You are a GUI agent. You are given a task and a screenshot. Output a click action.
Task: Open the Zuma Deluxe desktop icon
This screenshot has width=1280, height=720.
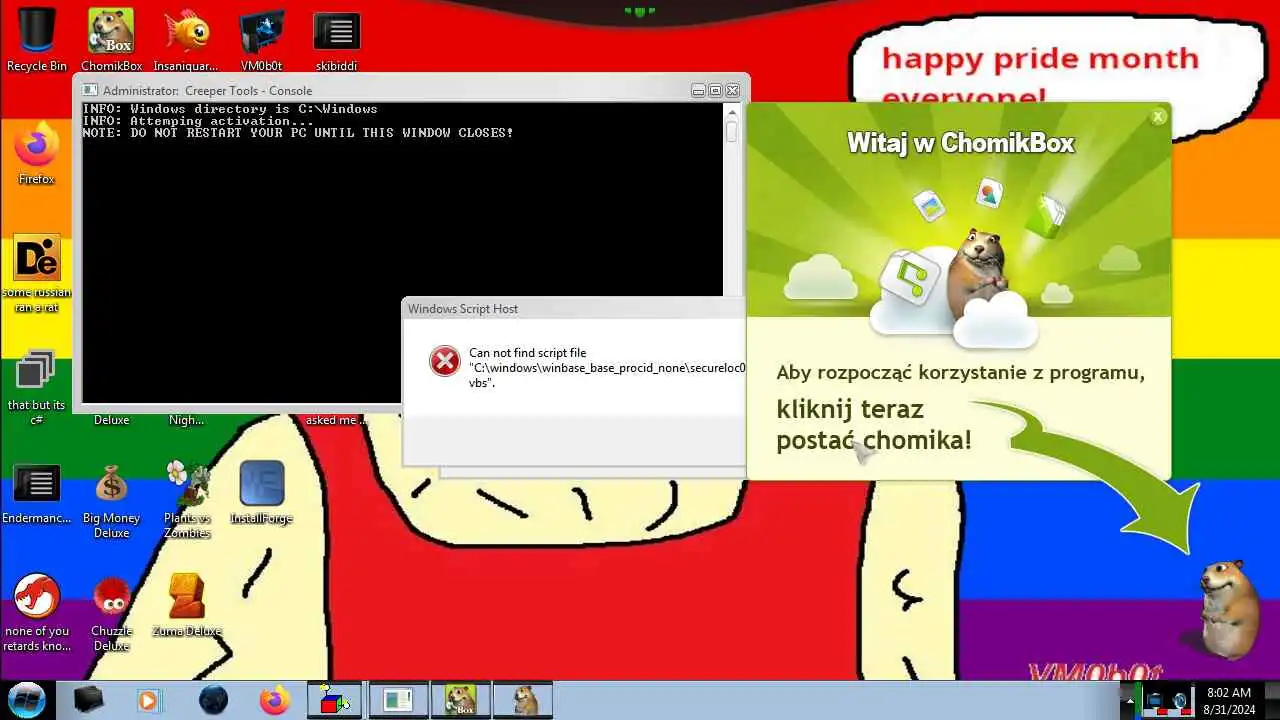click(187, 606)
